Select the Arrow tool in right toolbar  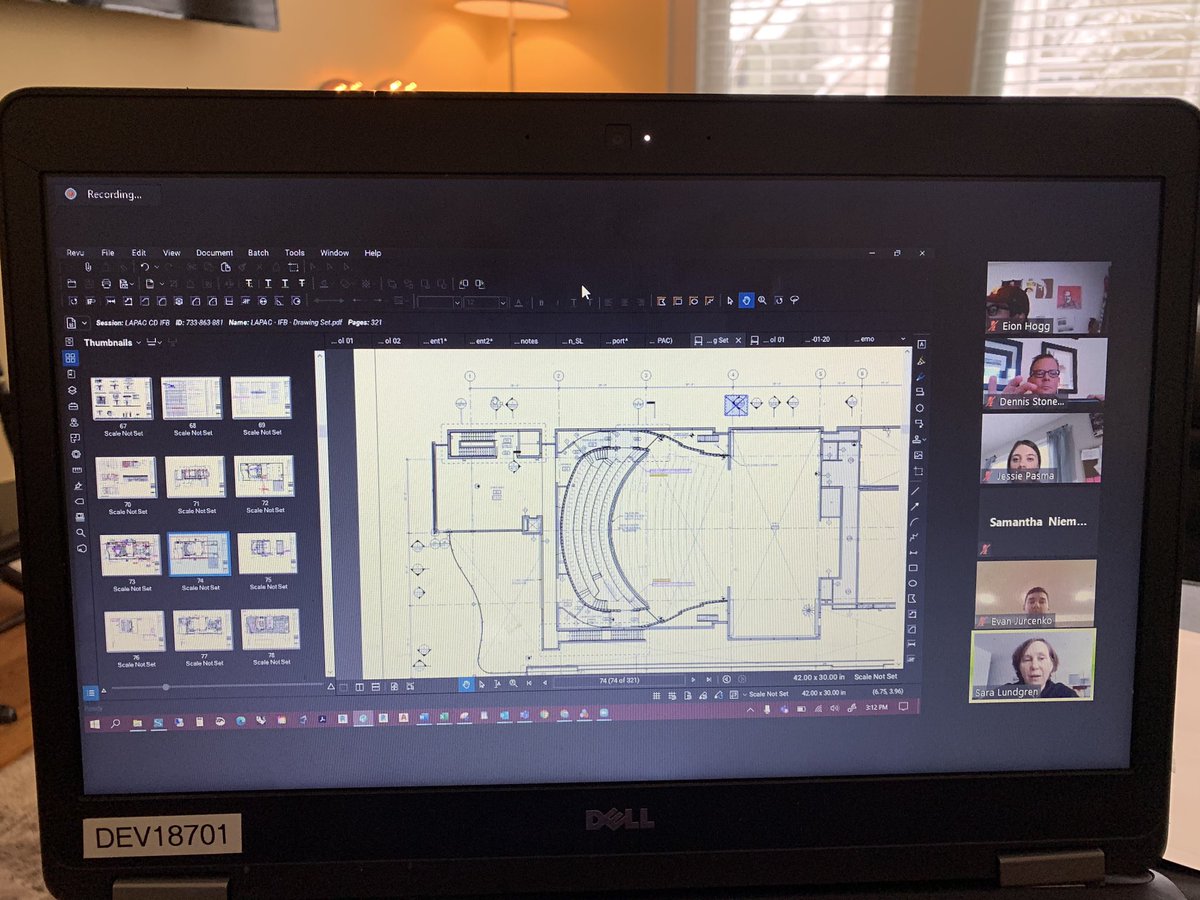pos(916,507)
